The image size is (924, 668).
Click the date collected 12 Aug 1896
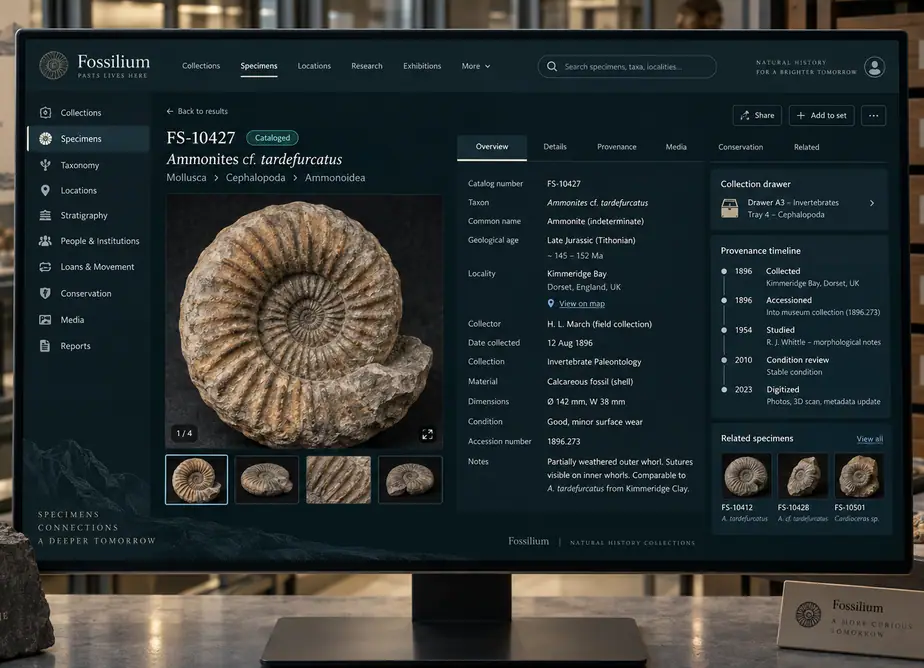point(570,343)
